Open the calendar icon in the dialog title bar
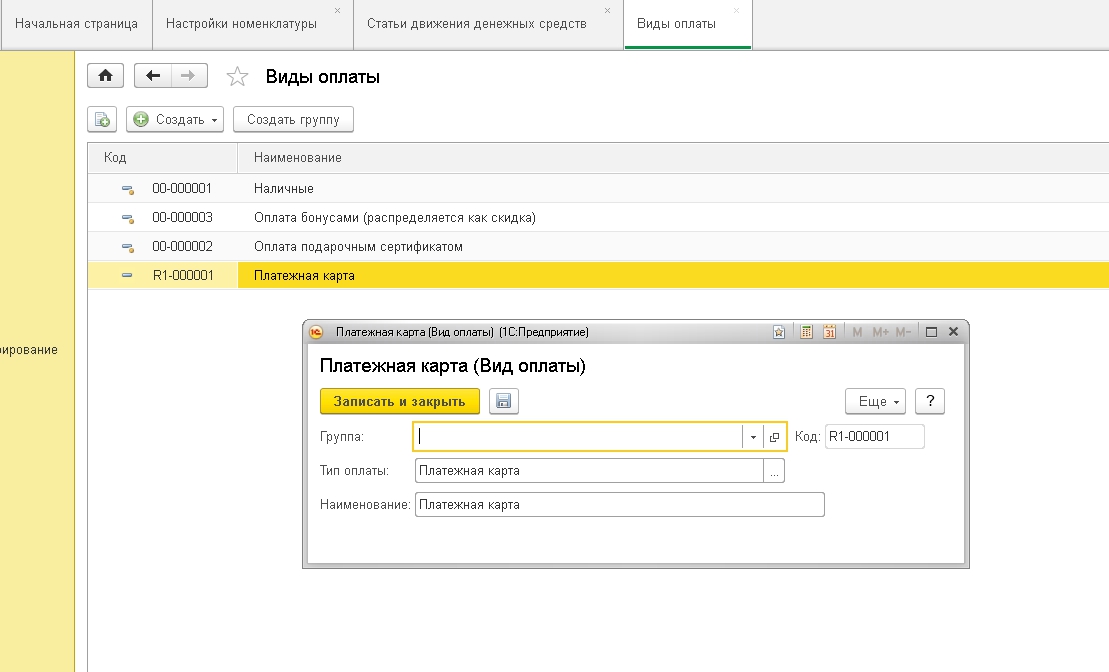The image size is (1109, 672). (x=829, y=332)
